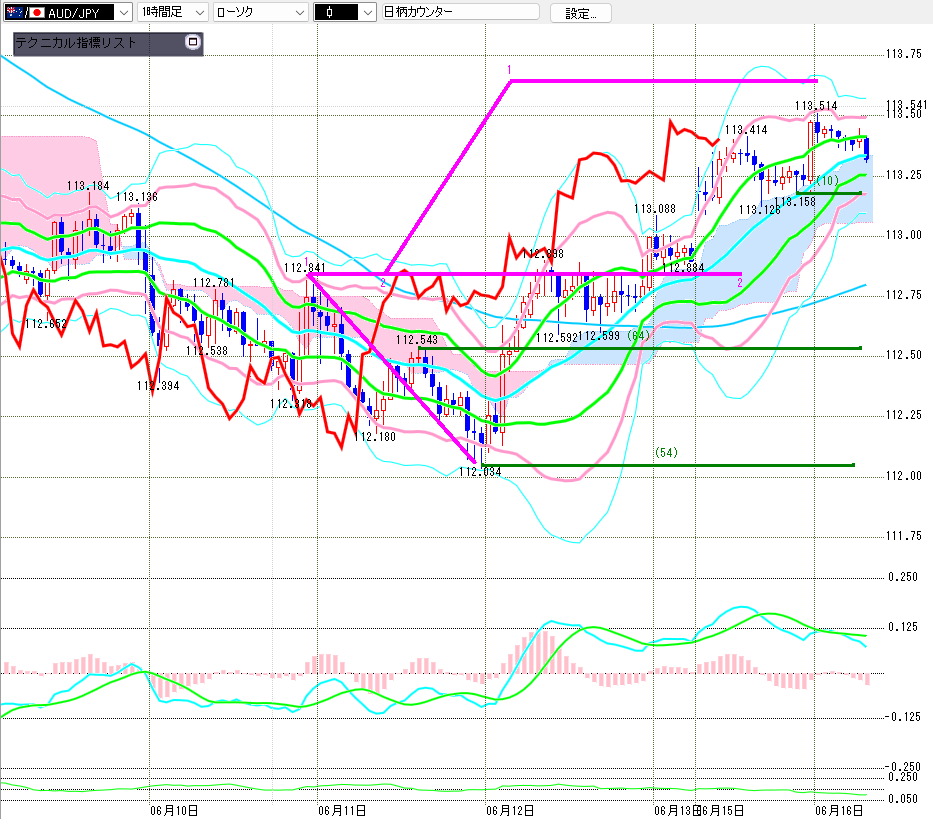This screenshot has height=819, width=933.
Task: Click the candlestick symbol in the black combo box
Action: [330, 12]
